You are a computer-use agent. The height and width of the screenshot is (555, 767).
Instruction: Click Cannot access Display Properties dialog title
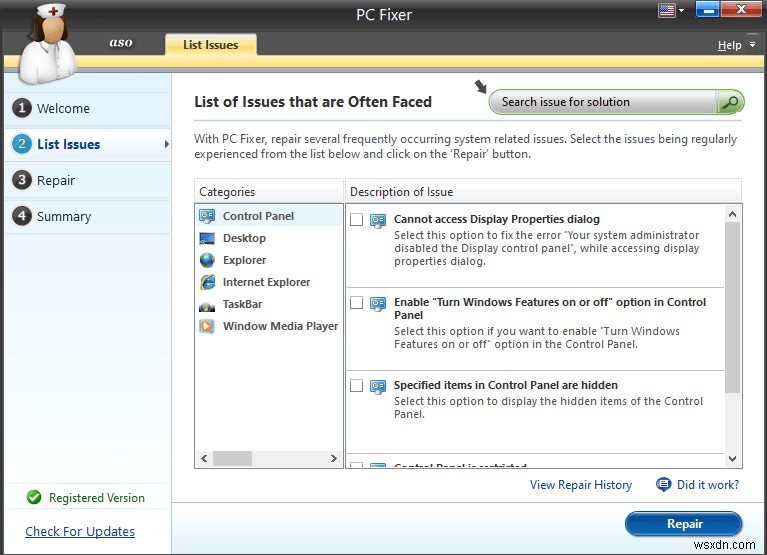[x=496, y=219]
